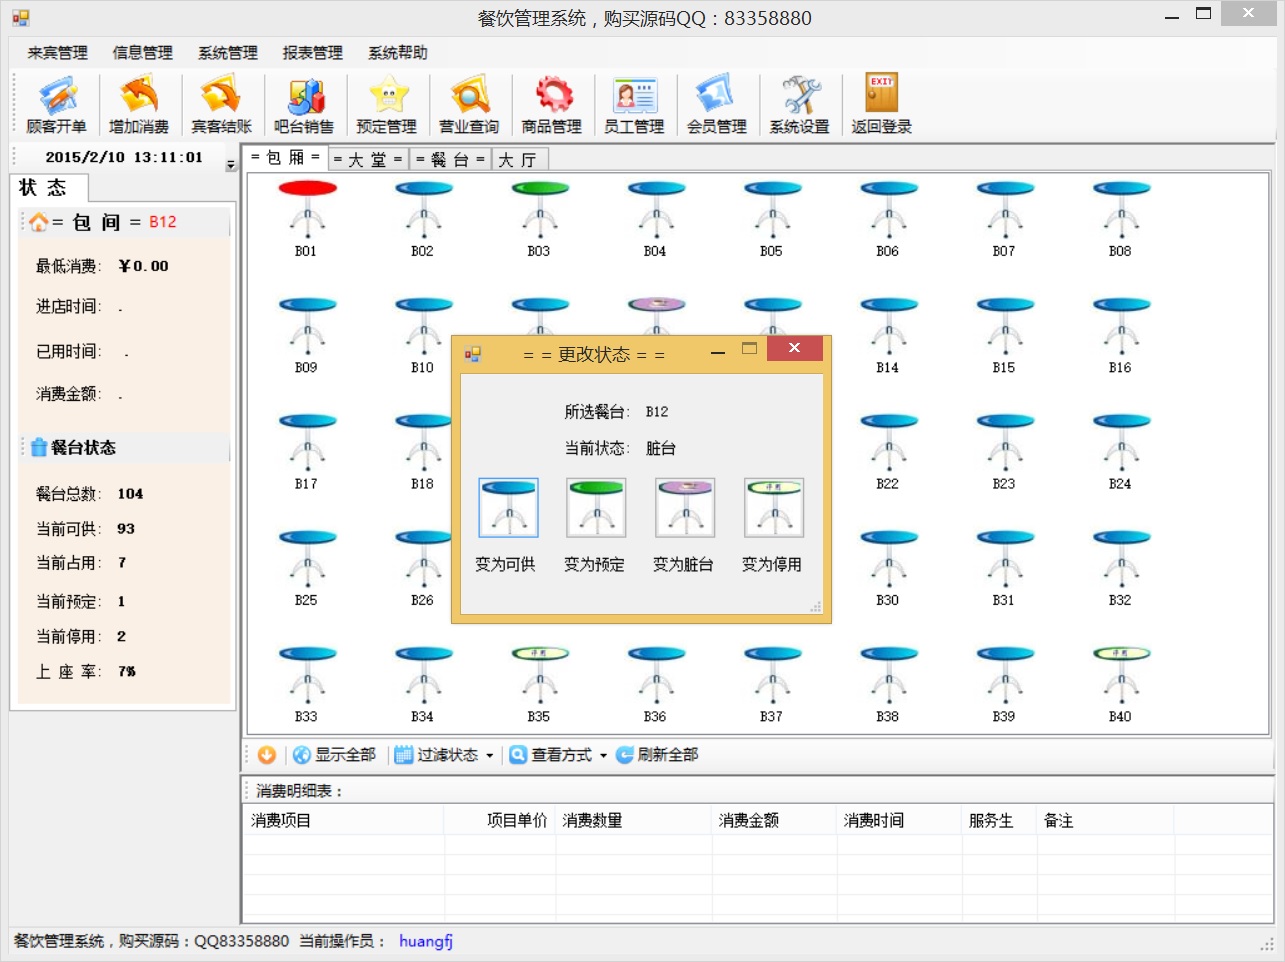
Task: Click the 消费项目 column header
Action: pos(282,820)
